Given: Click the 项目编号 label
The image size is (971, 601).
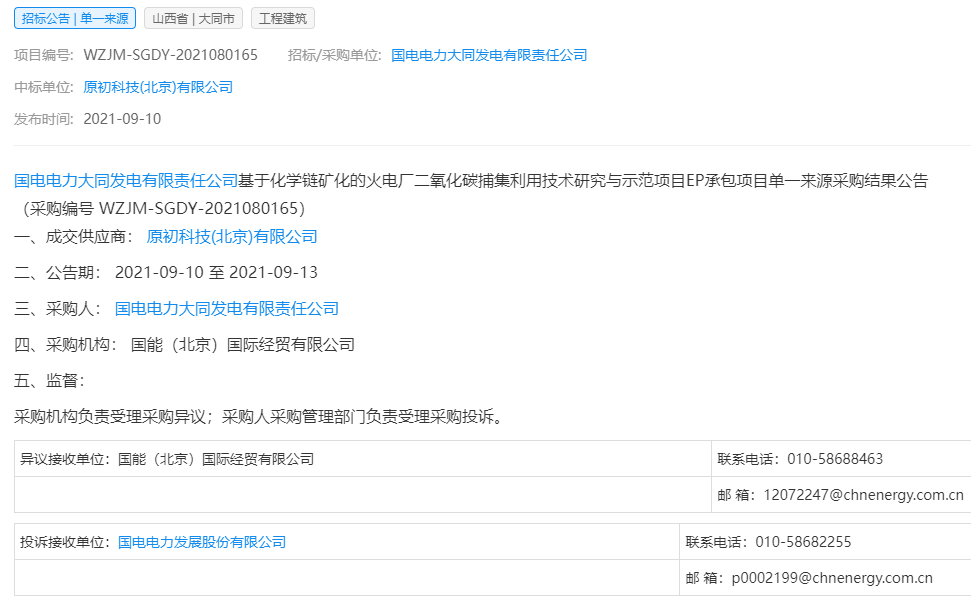Looking at the screenshot, I should tap(44, 55).
